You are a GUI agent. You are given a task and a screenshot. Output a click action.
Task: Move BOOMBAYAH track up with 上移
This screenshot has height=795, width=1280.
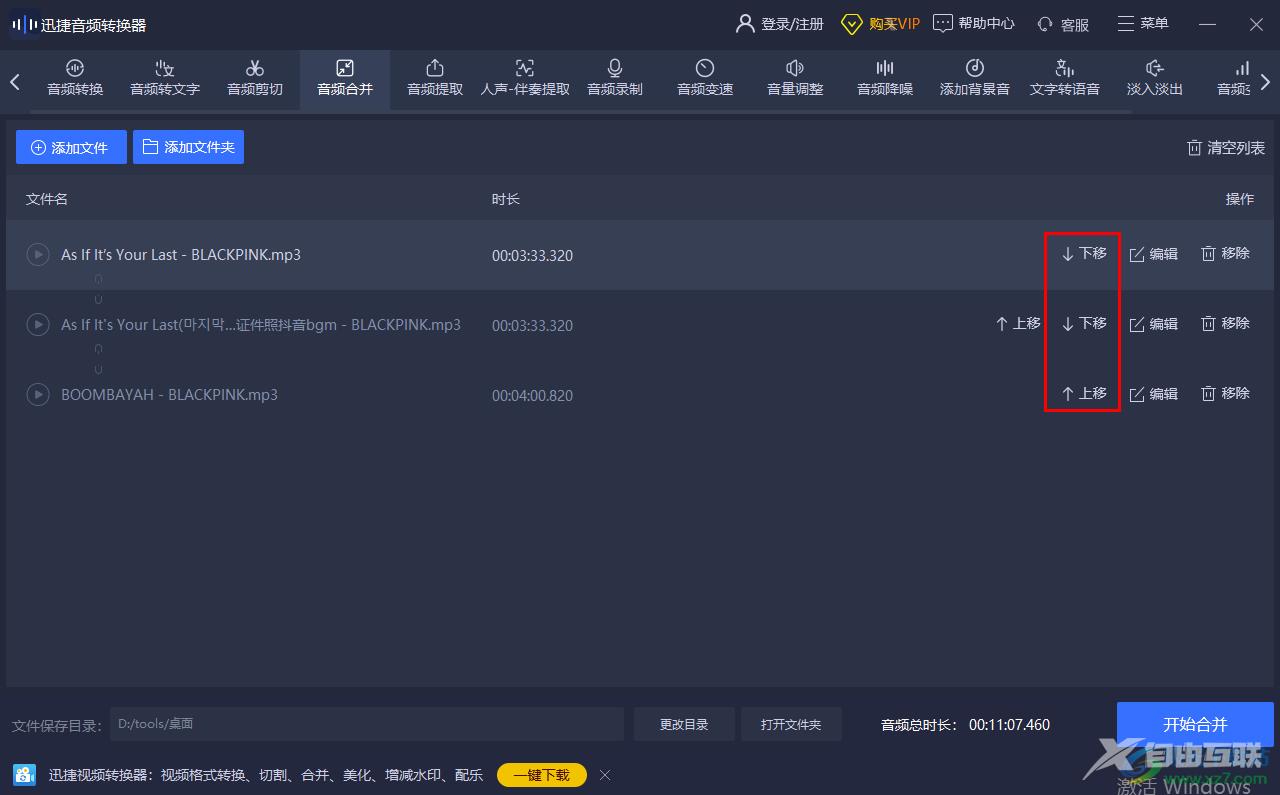1084,394
